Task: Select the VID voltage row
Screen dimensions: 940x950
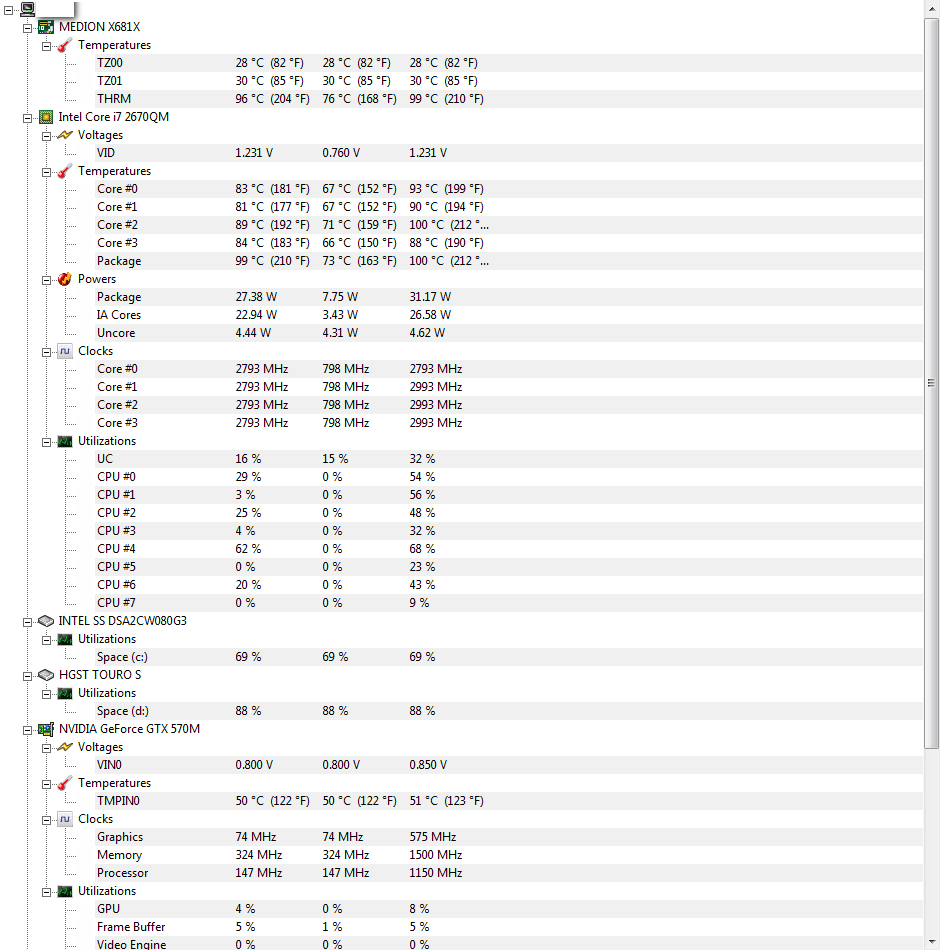Action: [509, 153]
